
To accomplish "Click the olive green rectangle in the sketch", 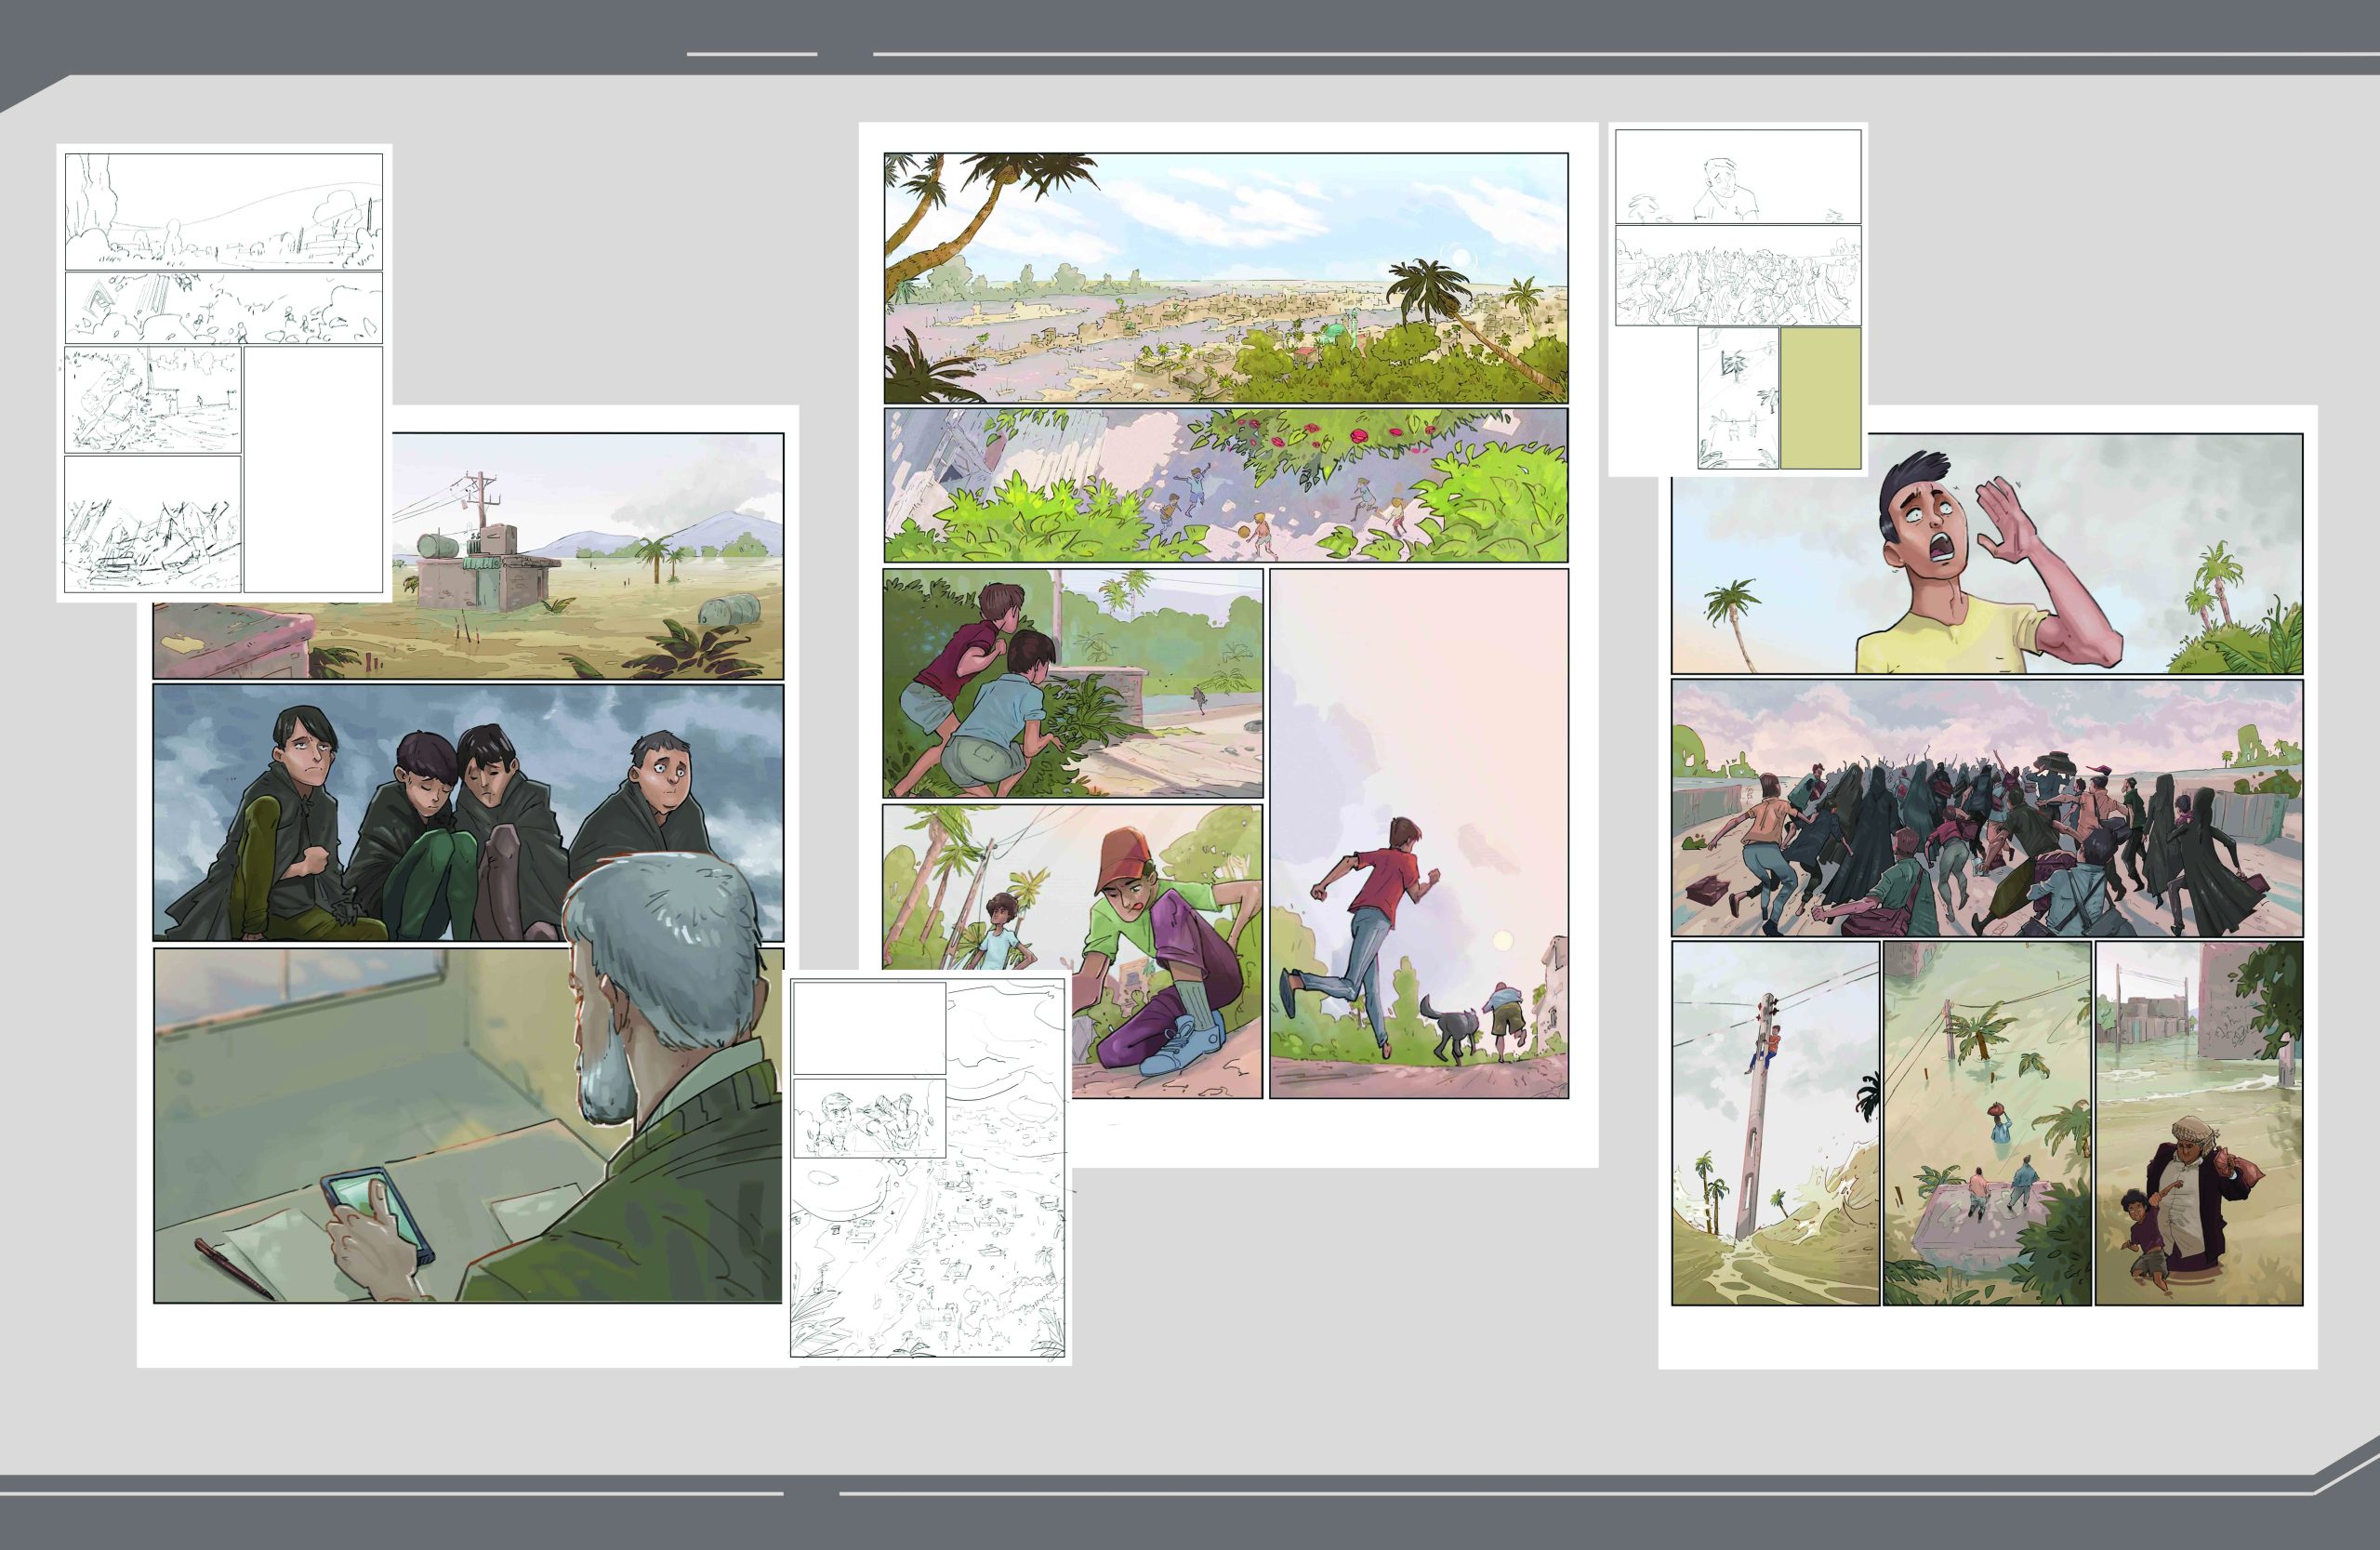I will pyautogui.click(x=1820, y=397).
